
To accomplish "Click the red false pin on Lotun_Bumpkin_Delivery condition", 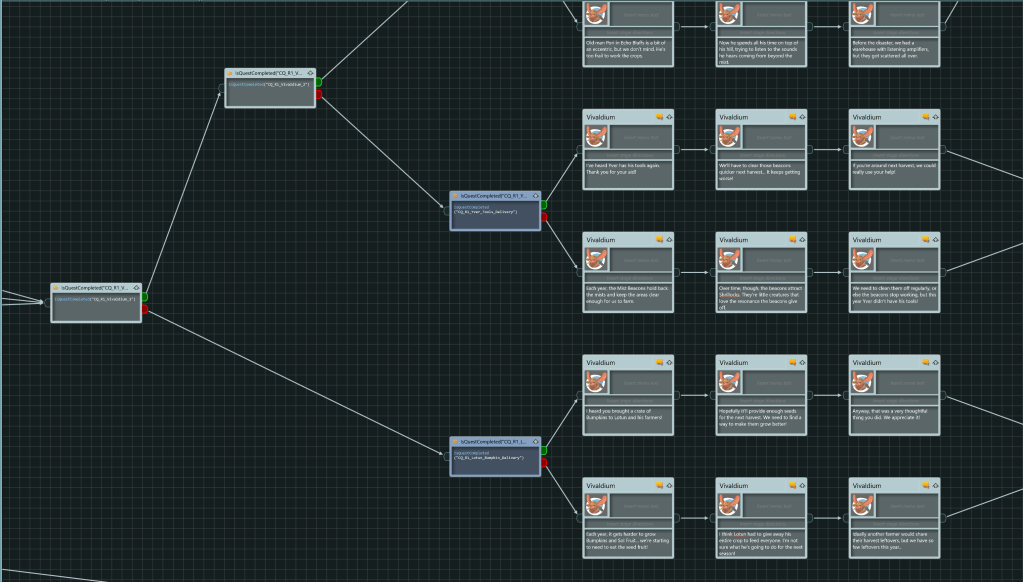I will (544, 462).
